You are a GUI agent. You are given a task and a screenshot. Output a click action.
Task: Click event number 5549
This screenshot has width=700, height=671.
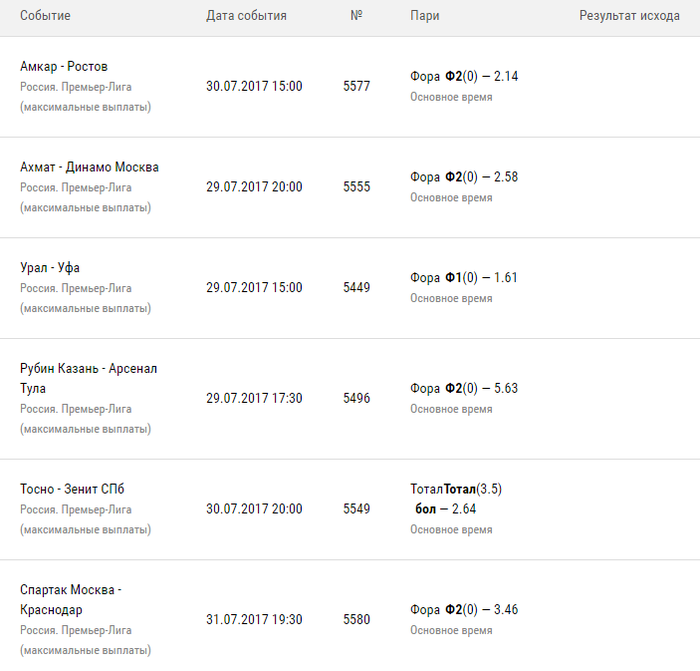pos(356,509)
